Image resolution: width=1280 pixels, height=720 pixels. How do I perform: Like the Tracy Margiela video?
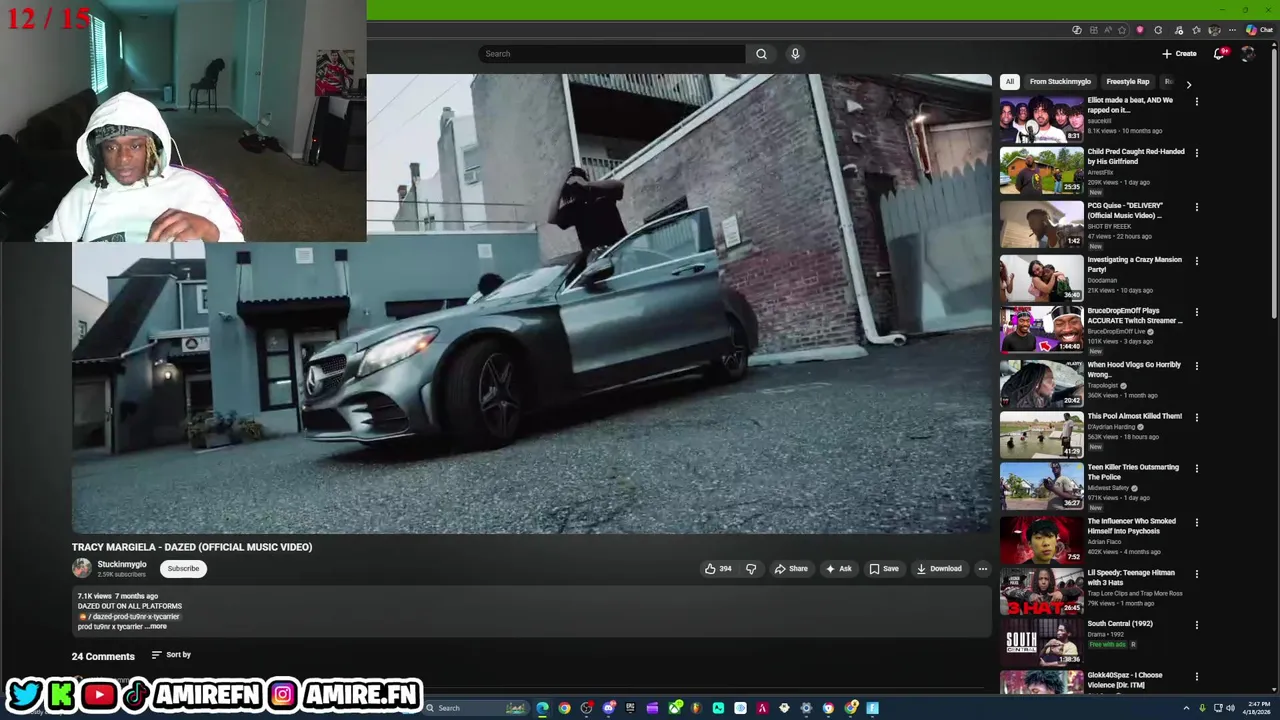tap(718, 569)
